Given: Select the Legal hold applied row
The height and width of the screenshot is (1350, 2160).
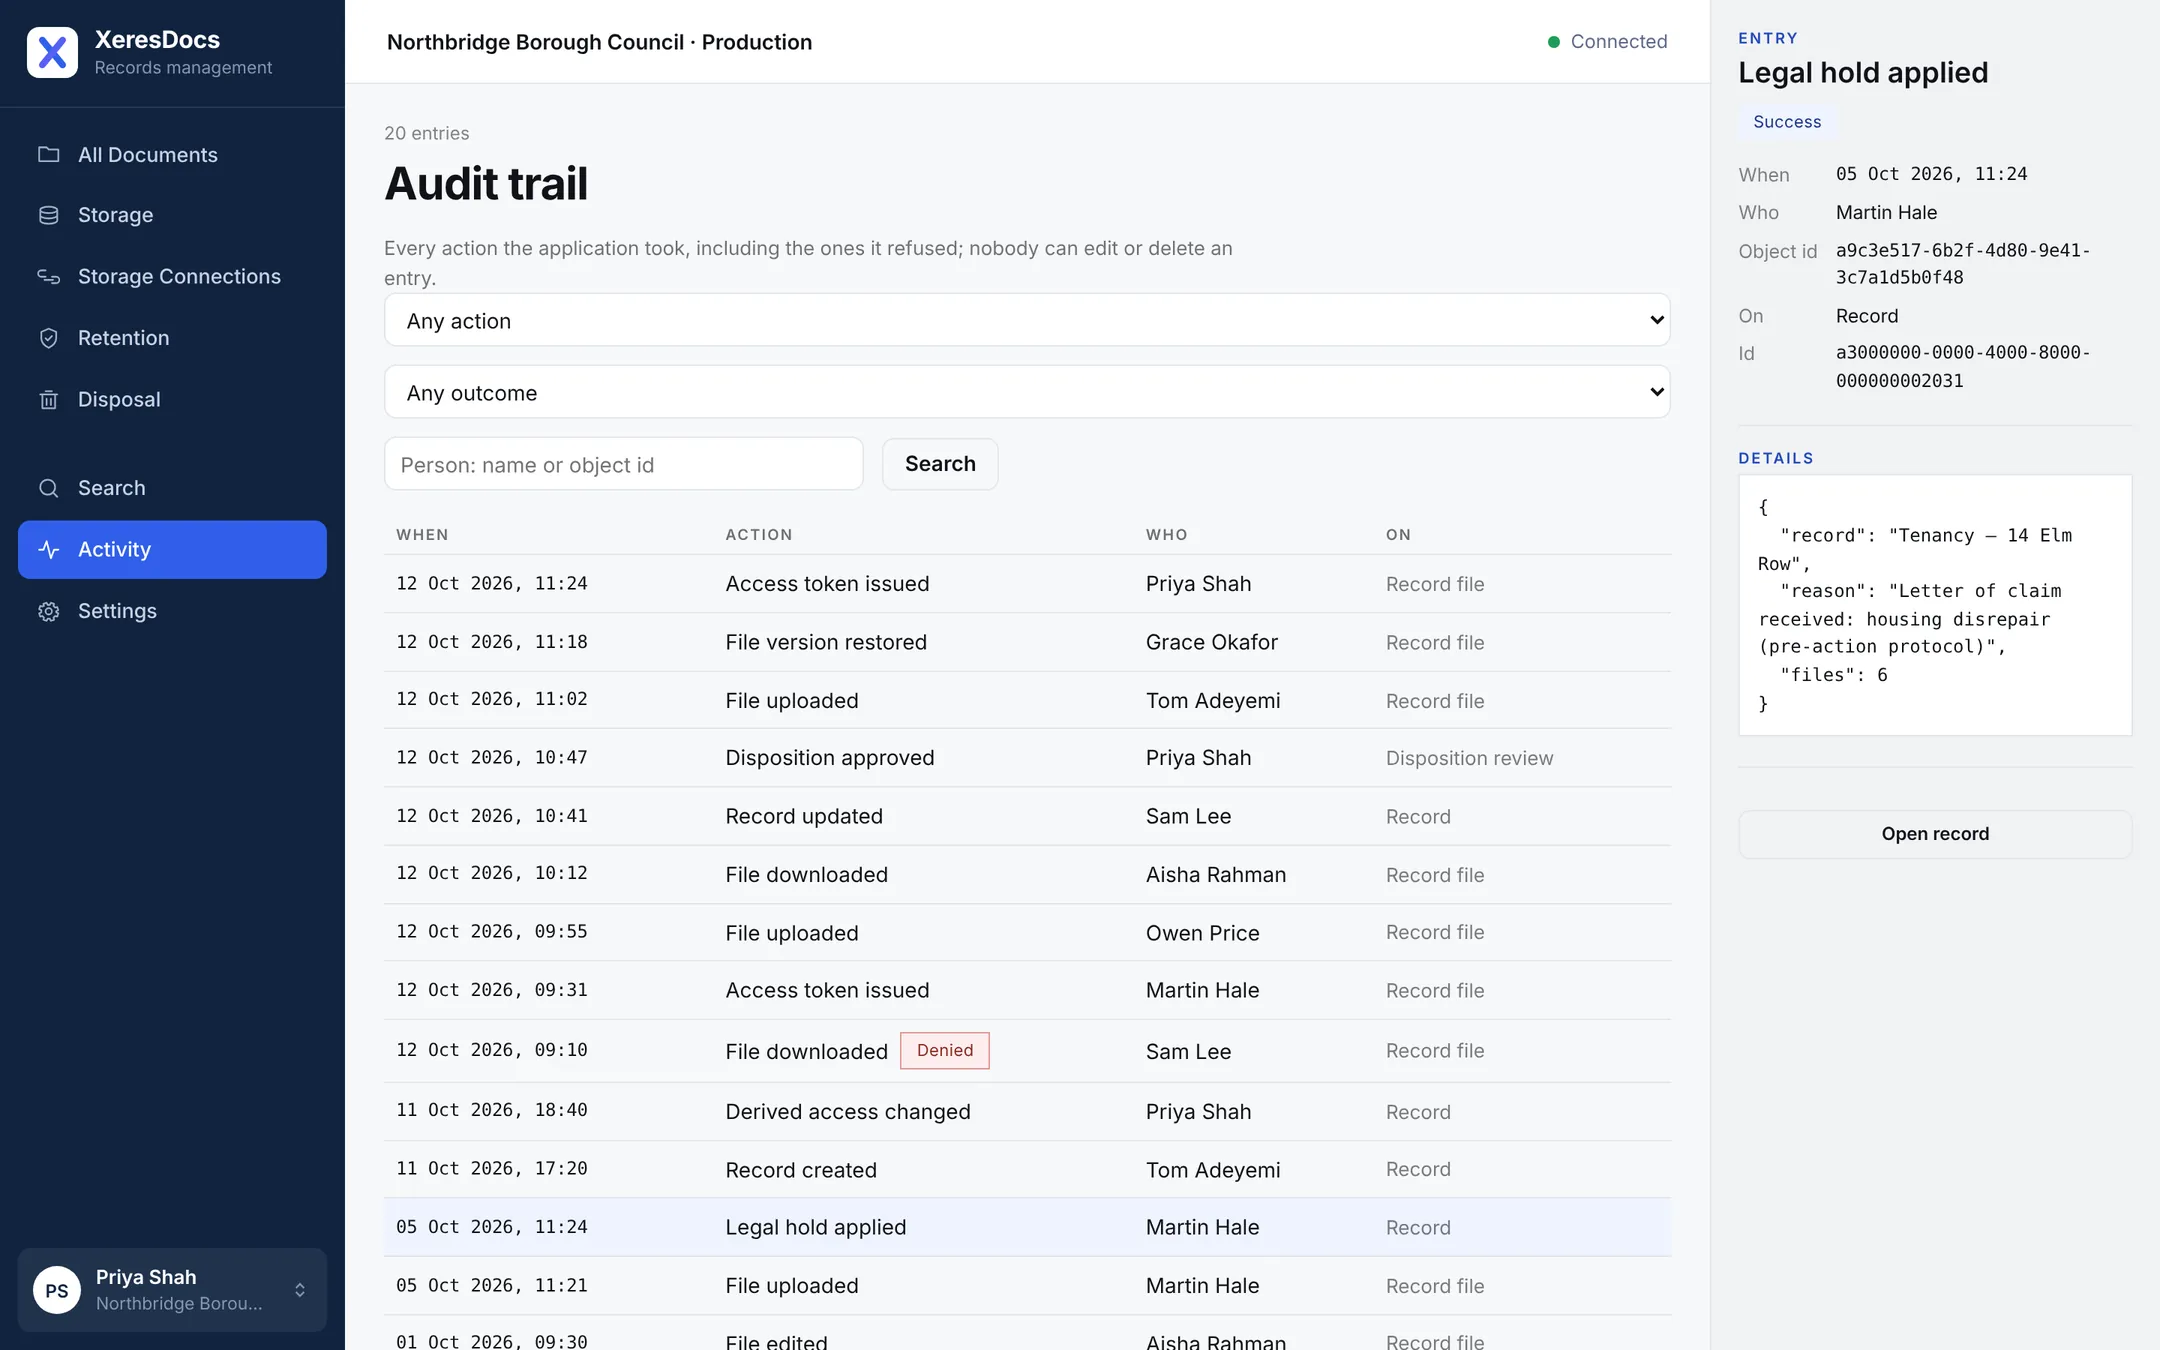Looking at the screenshot, I should point(1027,1227).
